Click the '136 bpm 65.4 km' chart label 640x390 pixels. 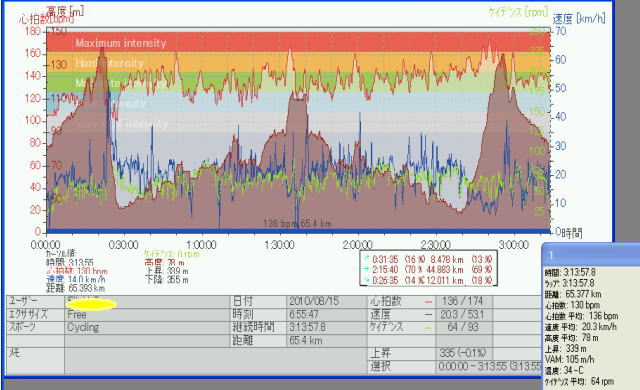(297, 224)
